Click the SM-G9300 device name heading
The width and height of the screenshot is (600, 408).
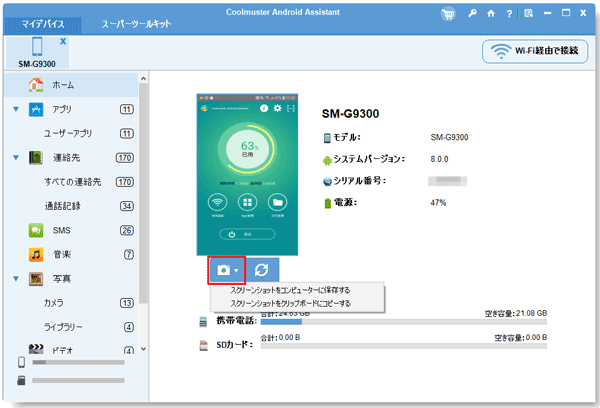[x=351, y=114]
